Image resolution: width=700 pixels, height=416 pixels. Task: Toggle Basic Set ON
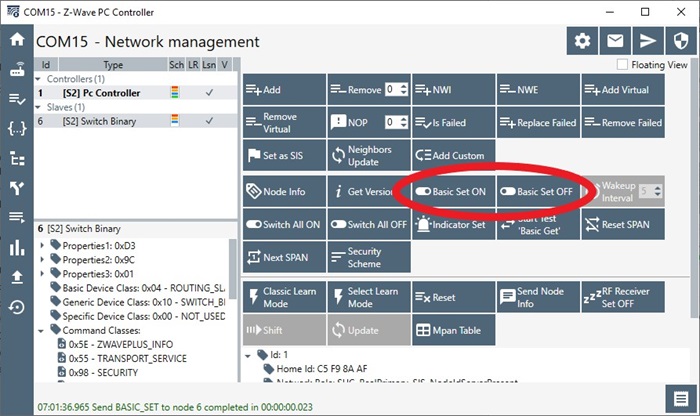[x=454, y=191]
